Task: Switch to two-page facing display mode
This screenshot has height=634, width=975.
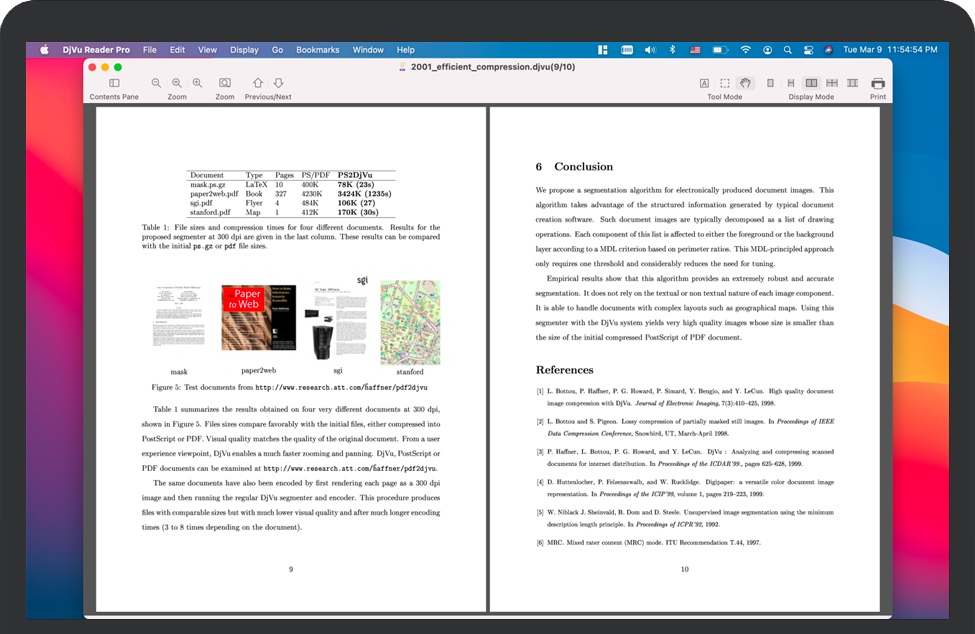Action: [811, 83]
